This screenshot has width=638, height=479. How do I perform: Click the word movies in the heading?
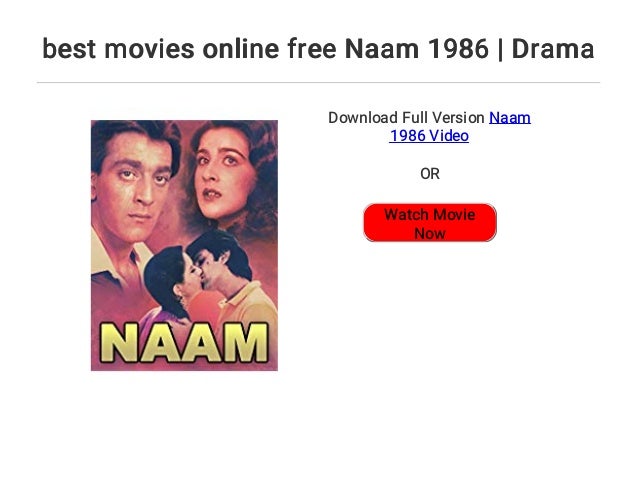coord(149,48)
